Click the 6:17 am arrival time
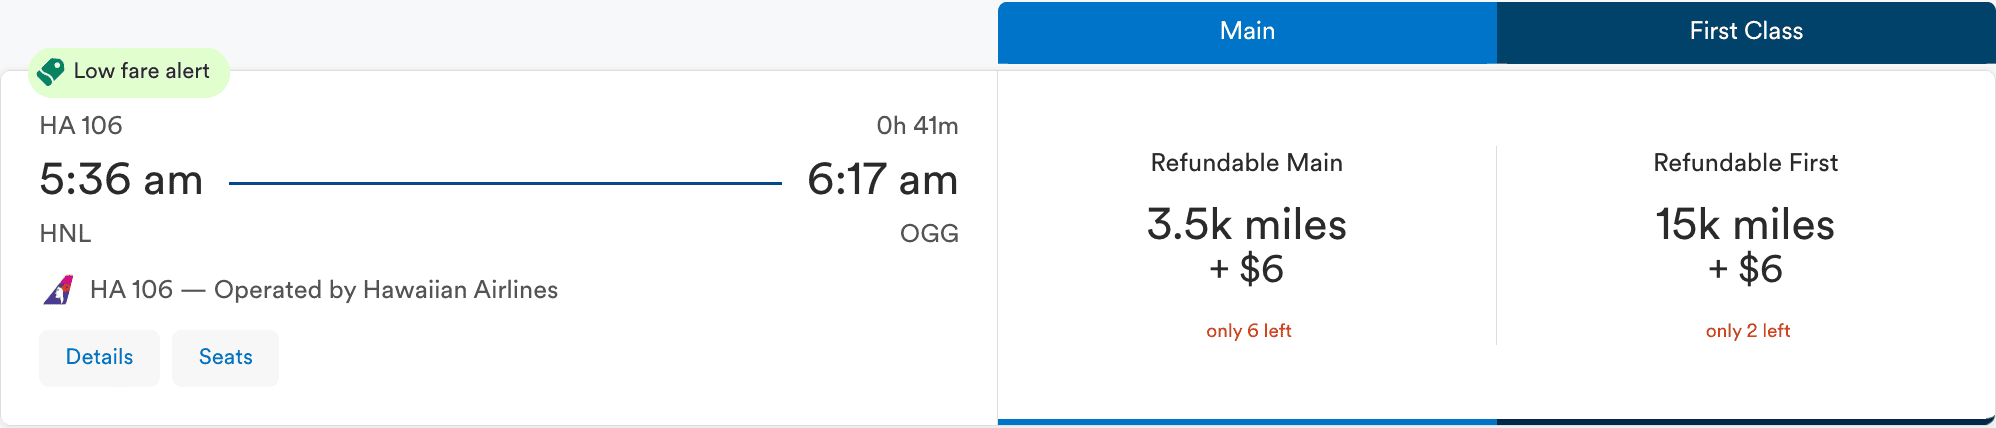Screen dimensions: 1996x428 882,180
